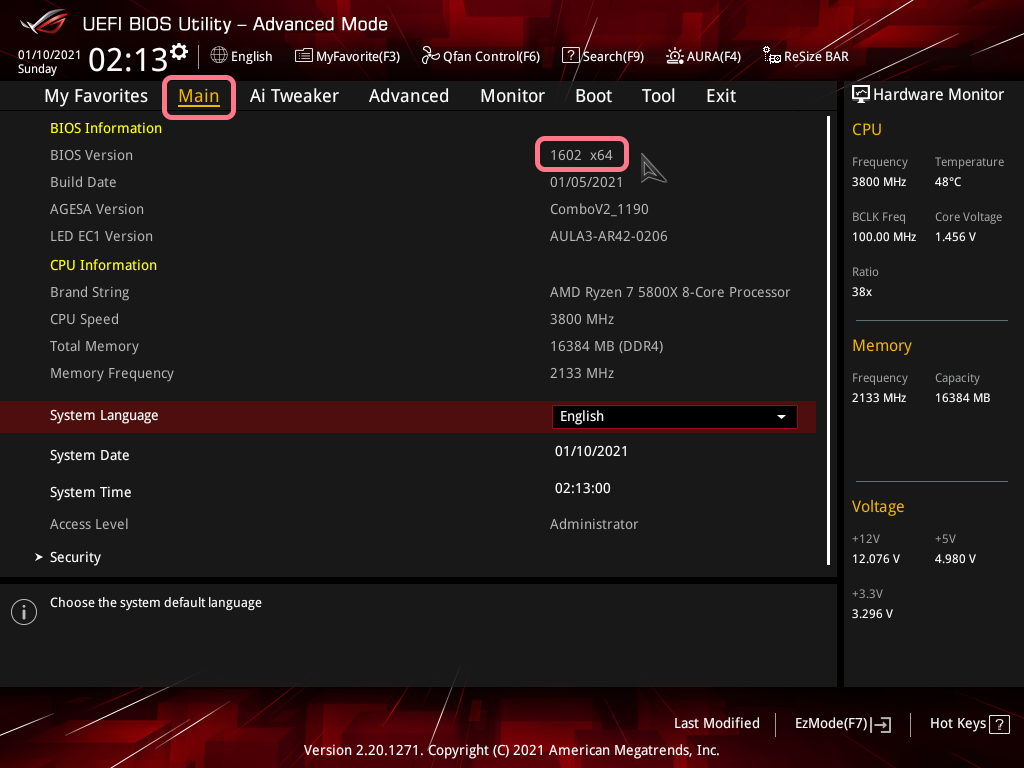Click the System Date label
Screen dimensions: 1024x768
89,455
